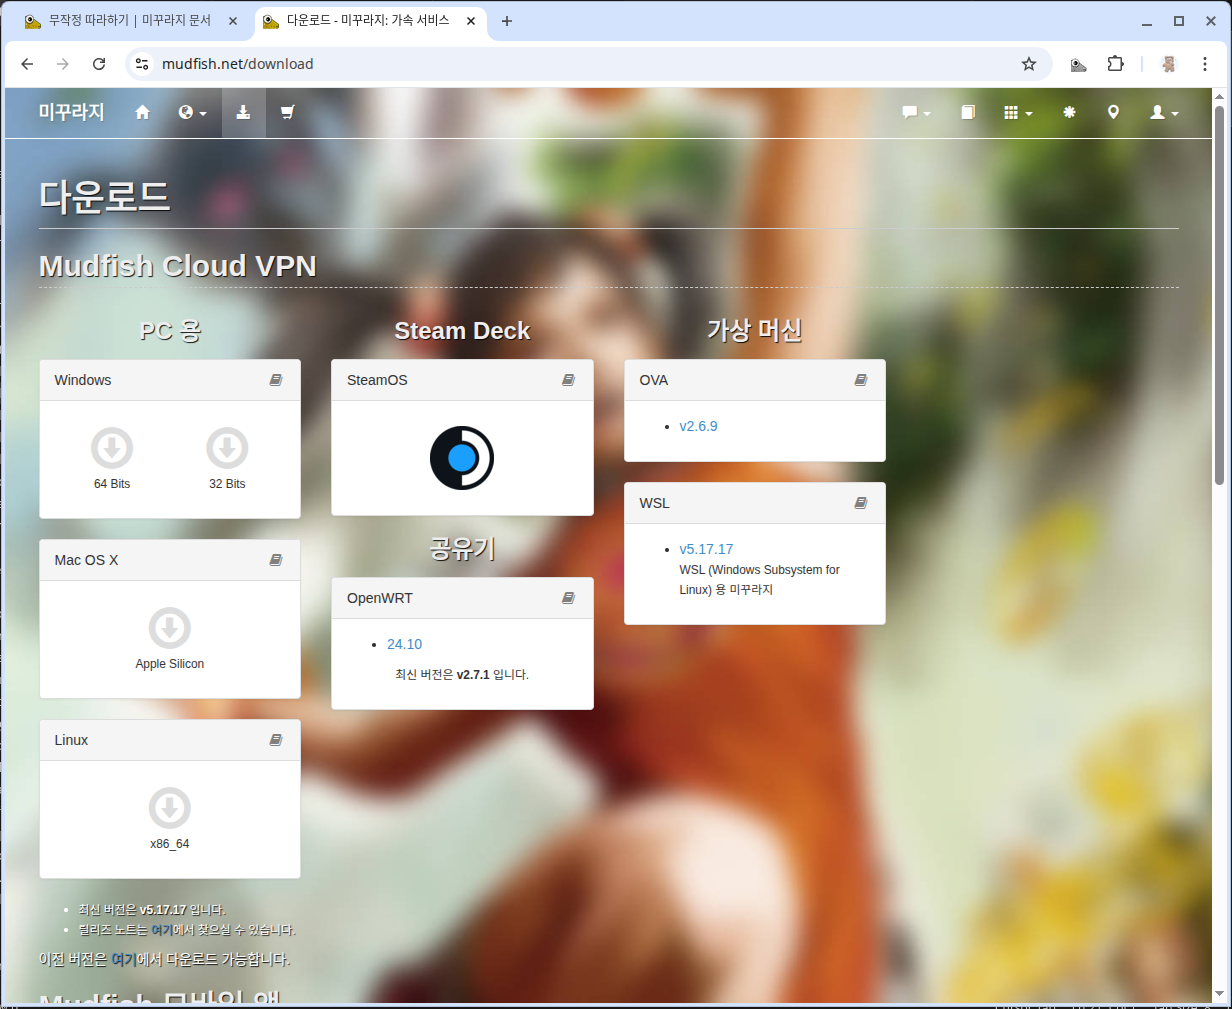Open the SteamOS card book icon
1232x1009 pixels.
coord(568,380)
